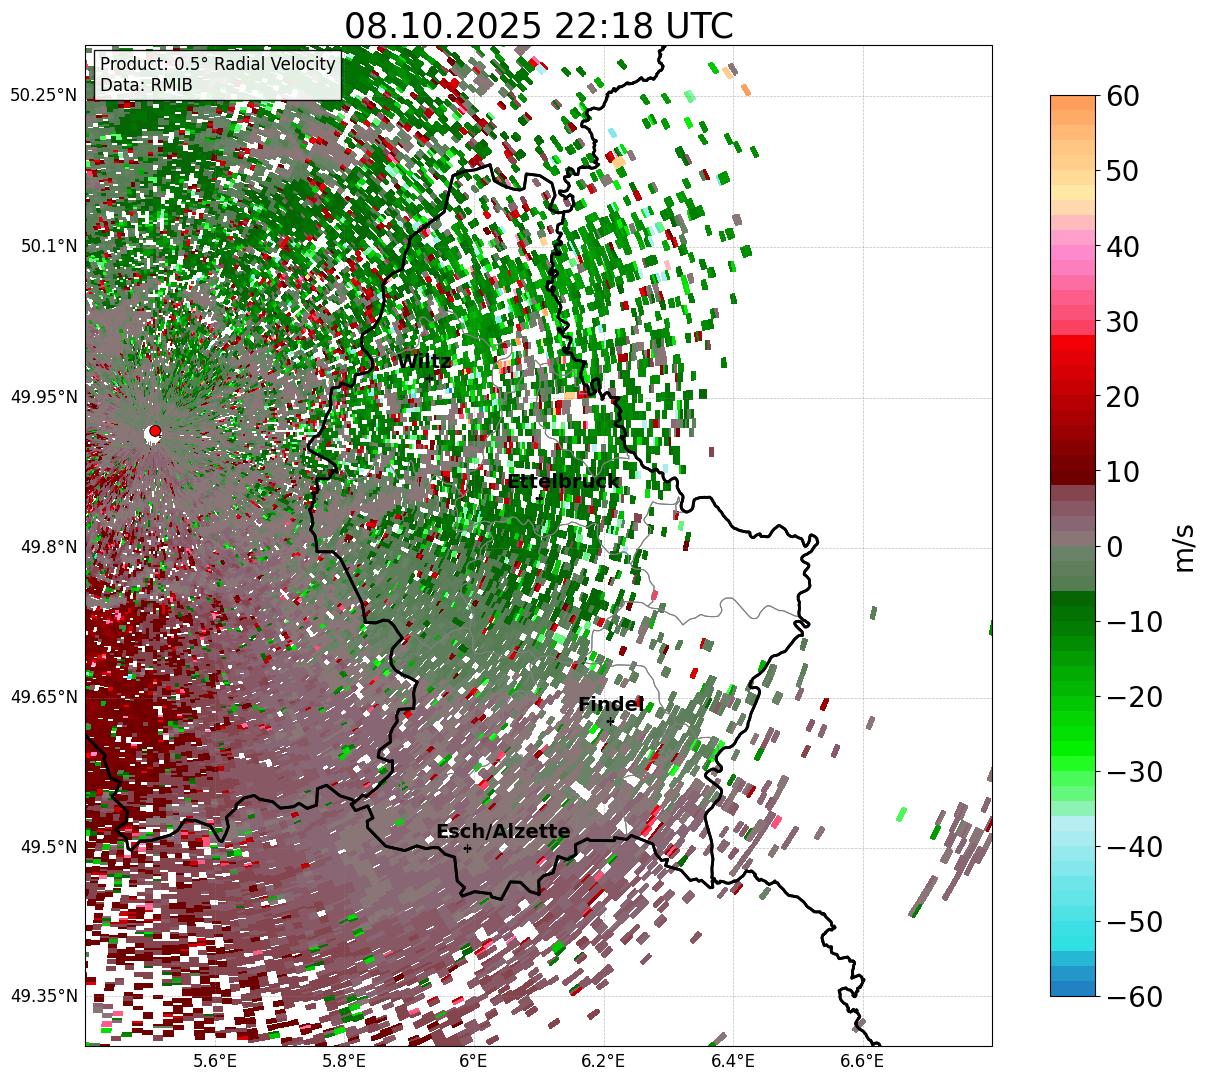This screenshot has width=1207, height=1081.
Task: Click the 5.6°E longitude label
Action: click(x=214, y=1062)
